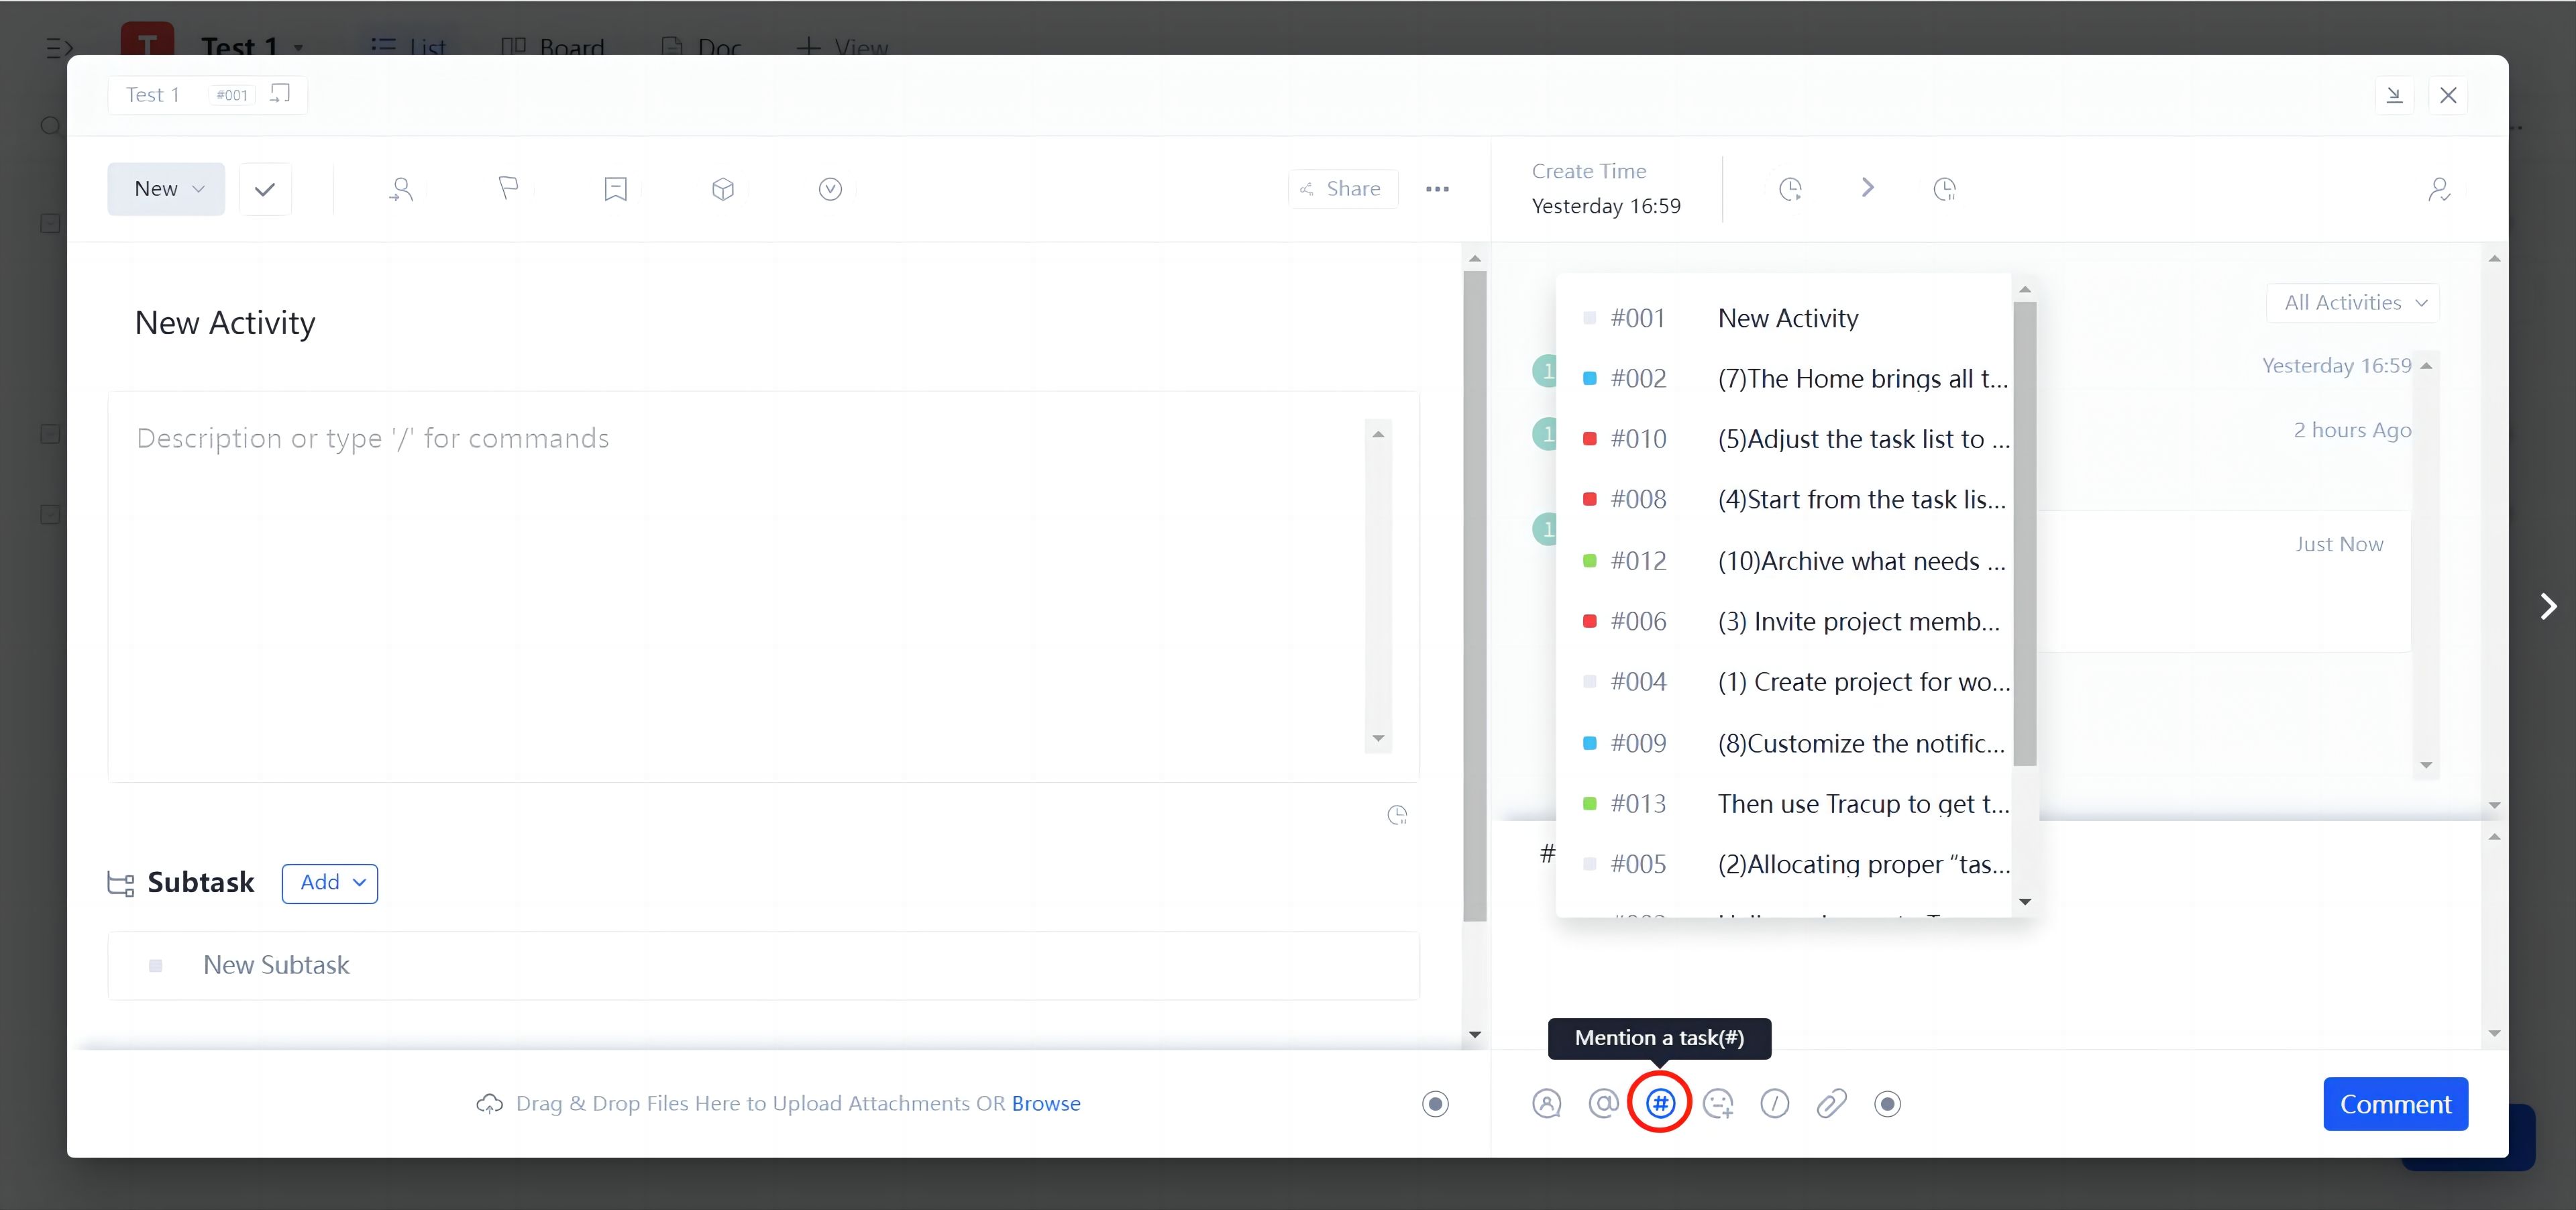Open the subtask Add dropdown
The image size is (2576, 1210).
point(330,883)
